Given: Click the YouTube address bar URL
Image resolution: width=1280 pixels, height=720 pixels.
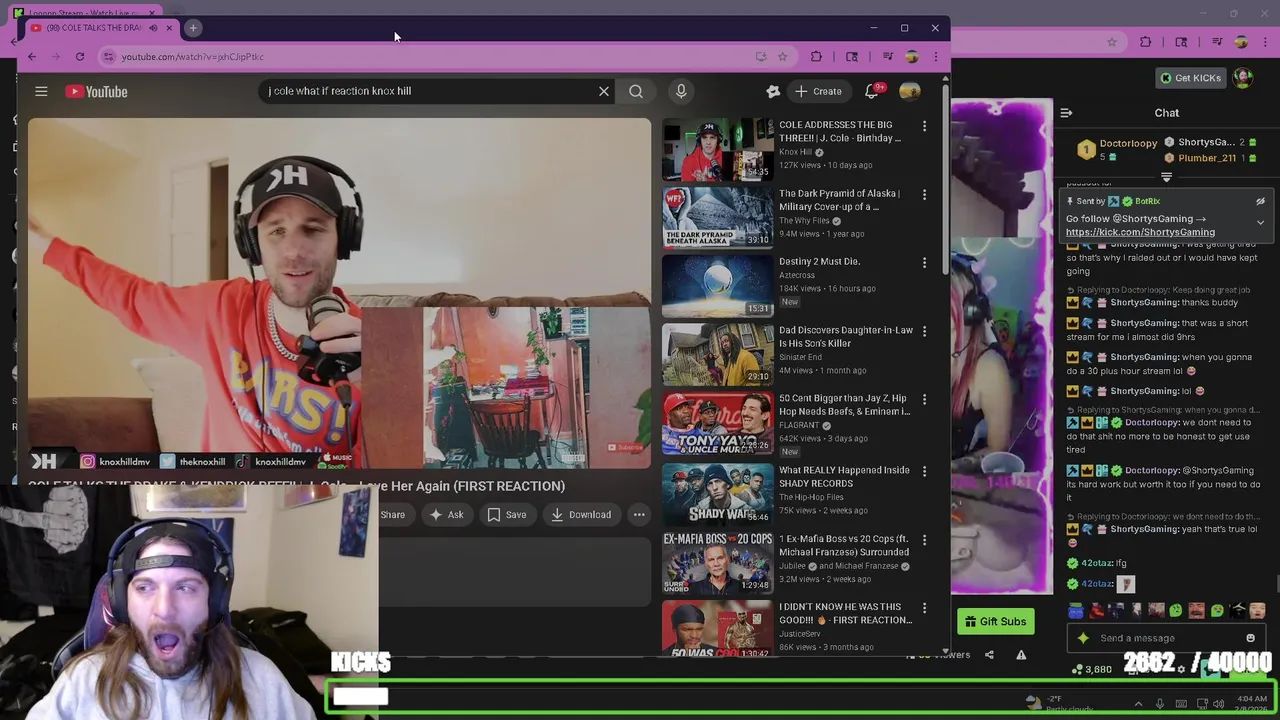Looking at the screenshot, I should [x=193, y=57].
